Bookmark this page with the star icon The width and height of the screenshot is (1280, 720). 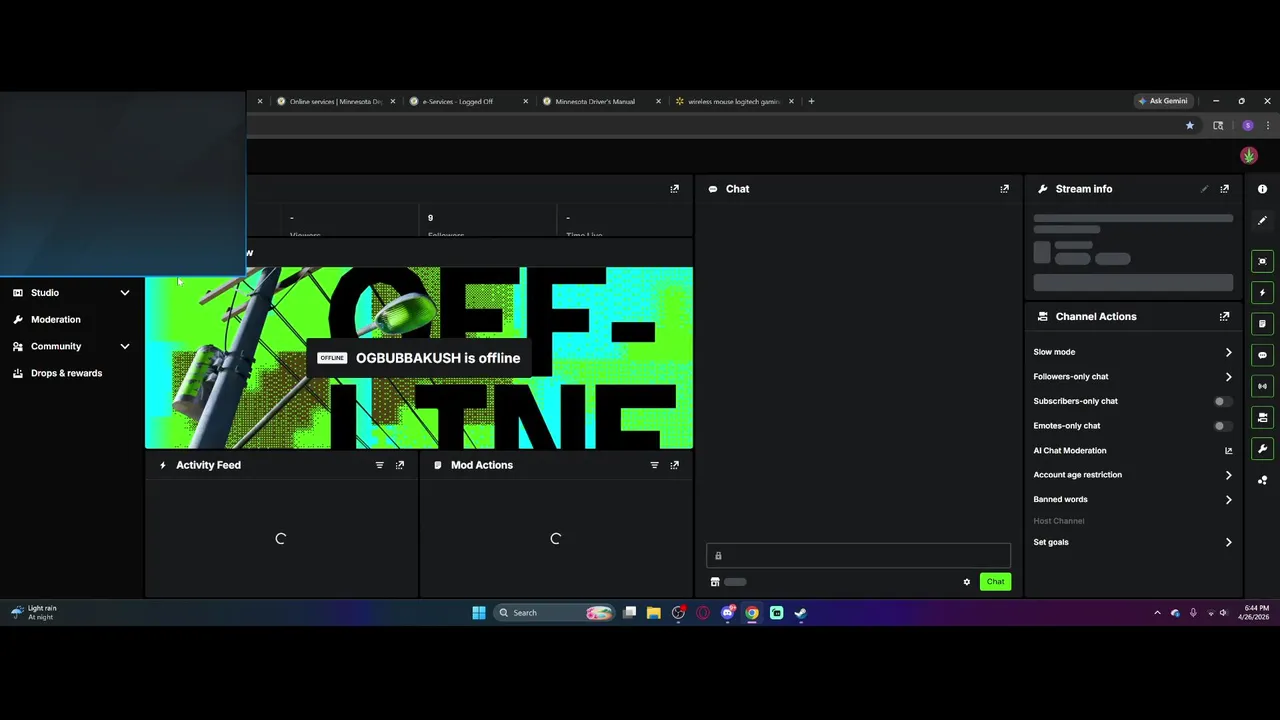tap(1189, 126)
